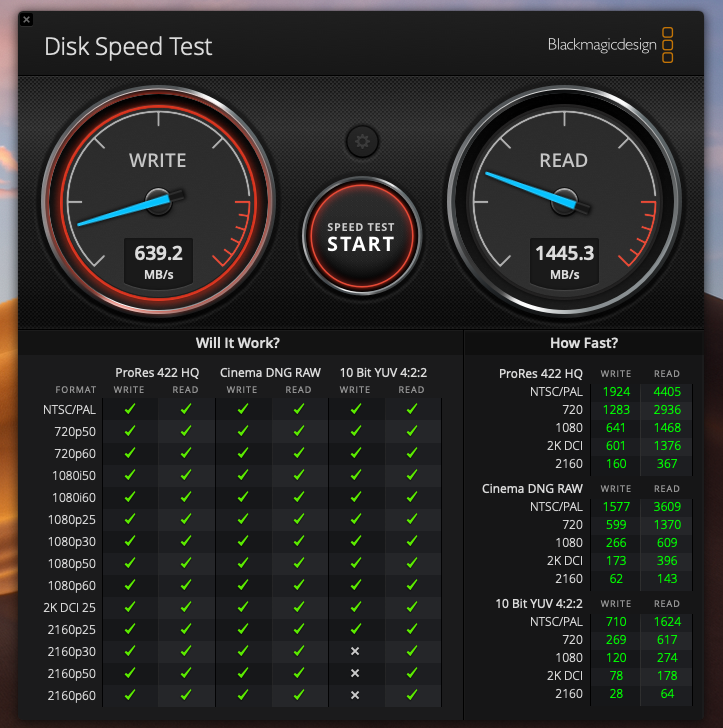Click YUV 720 read value 617
Image resolution: width=723 pixels, height=728 pixels.
click(667, 640)
